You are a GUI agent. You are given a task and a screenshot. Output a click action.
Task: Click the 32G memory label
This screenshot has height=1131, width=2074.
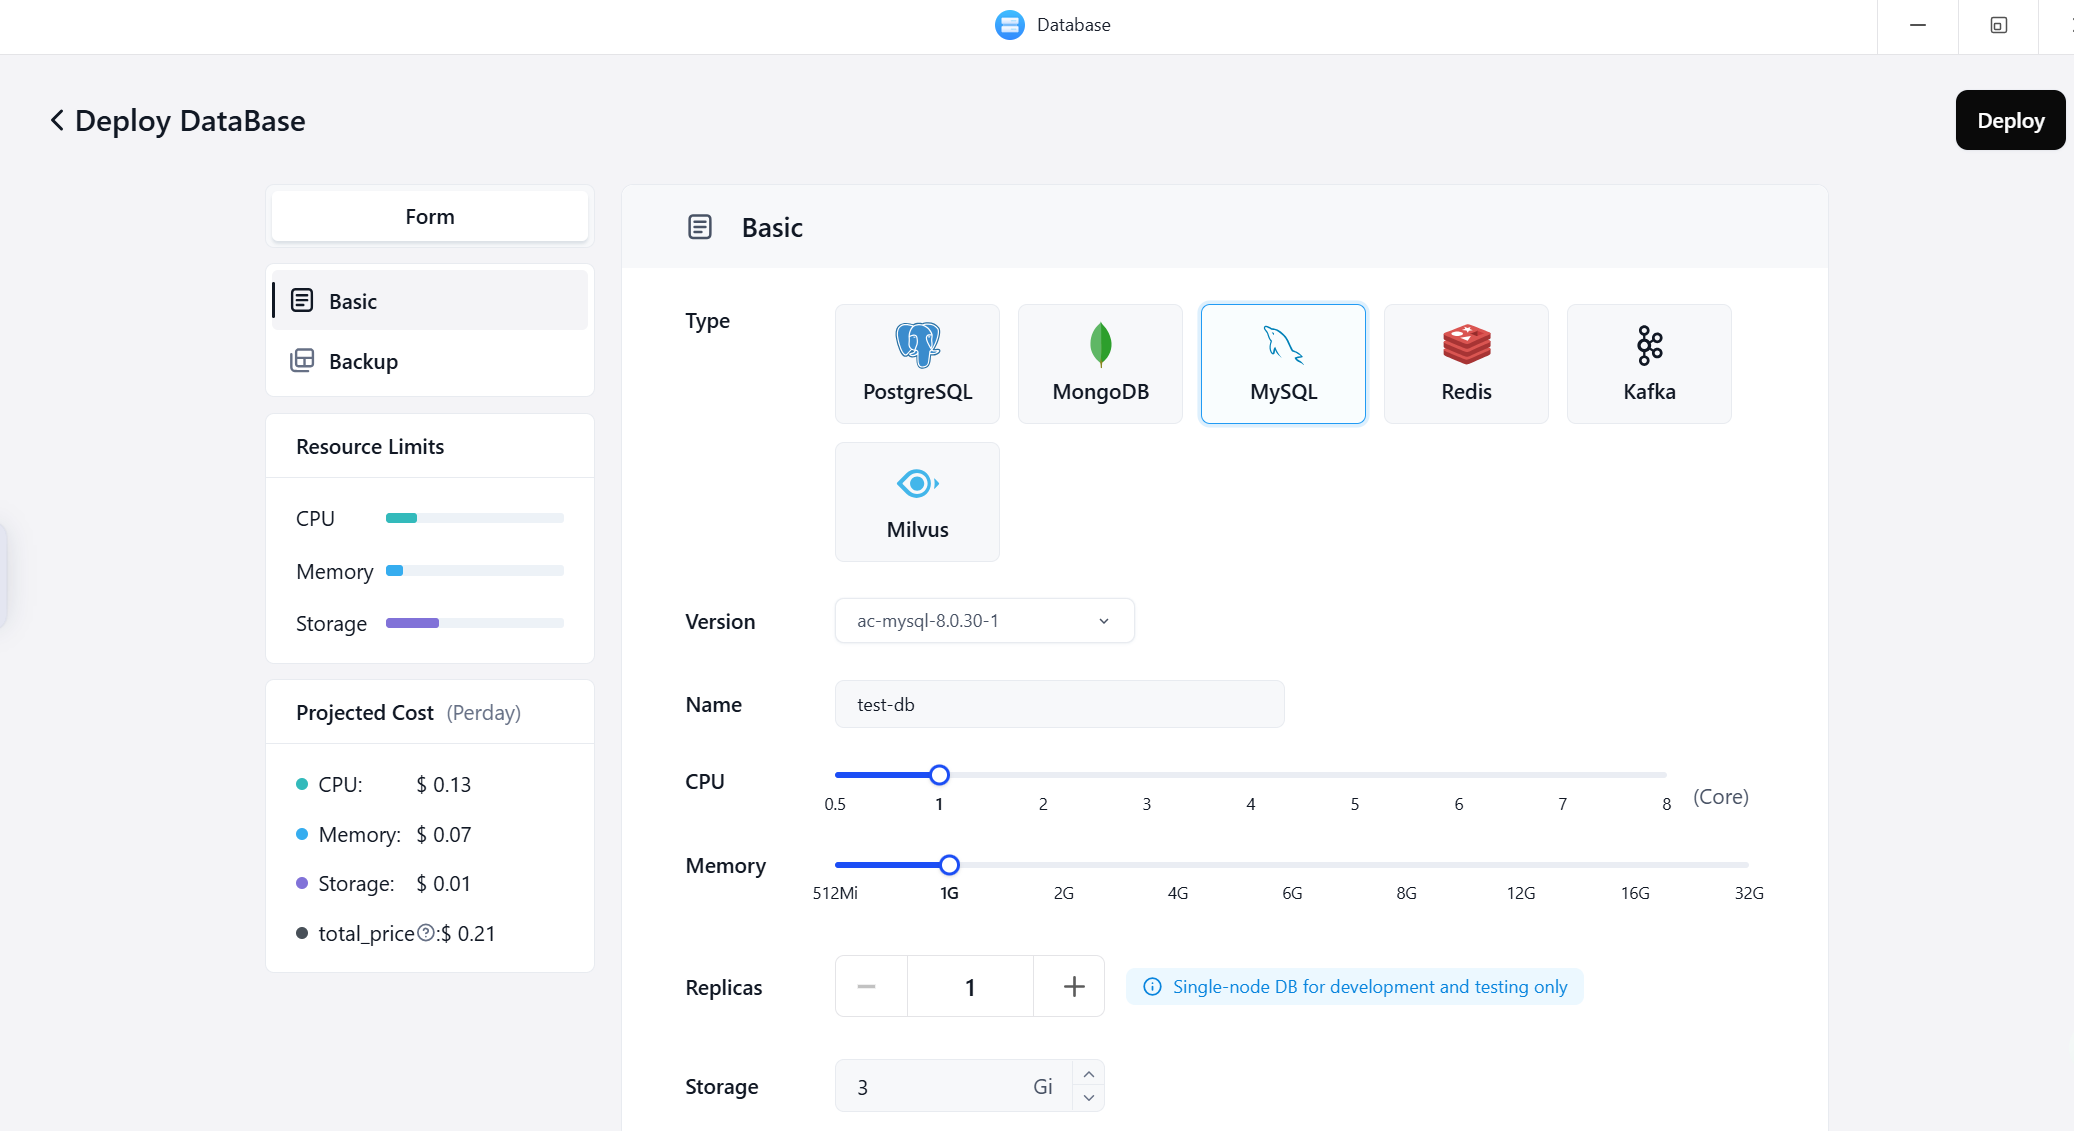[1749, 893]
